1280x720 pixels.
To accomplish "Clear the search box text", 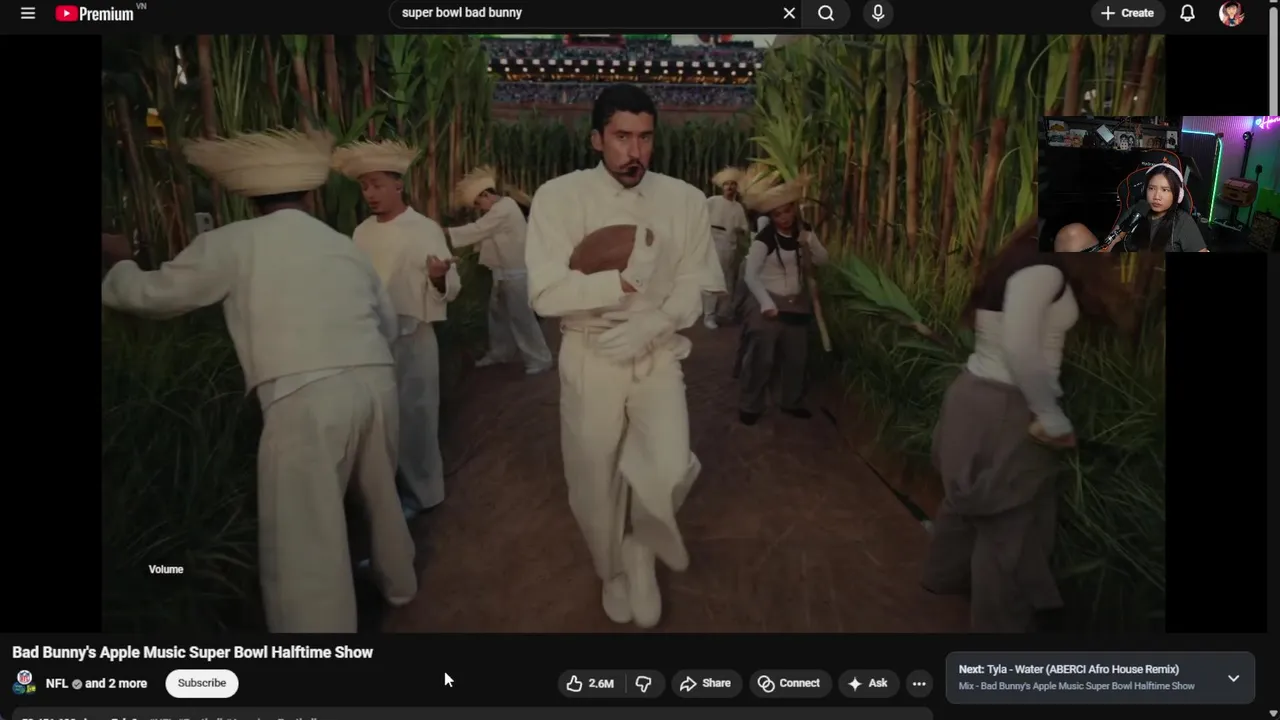I will 789,13.
